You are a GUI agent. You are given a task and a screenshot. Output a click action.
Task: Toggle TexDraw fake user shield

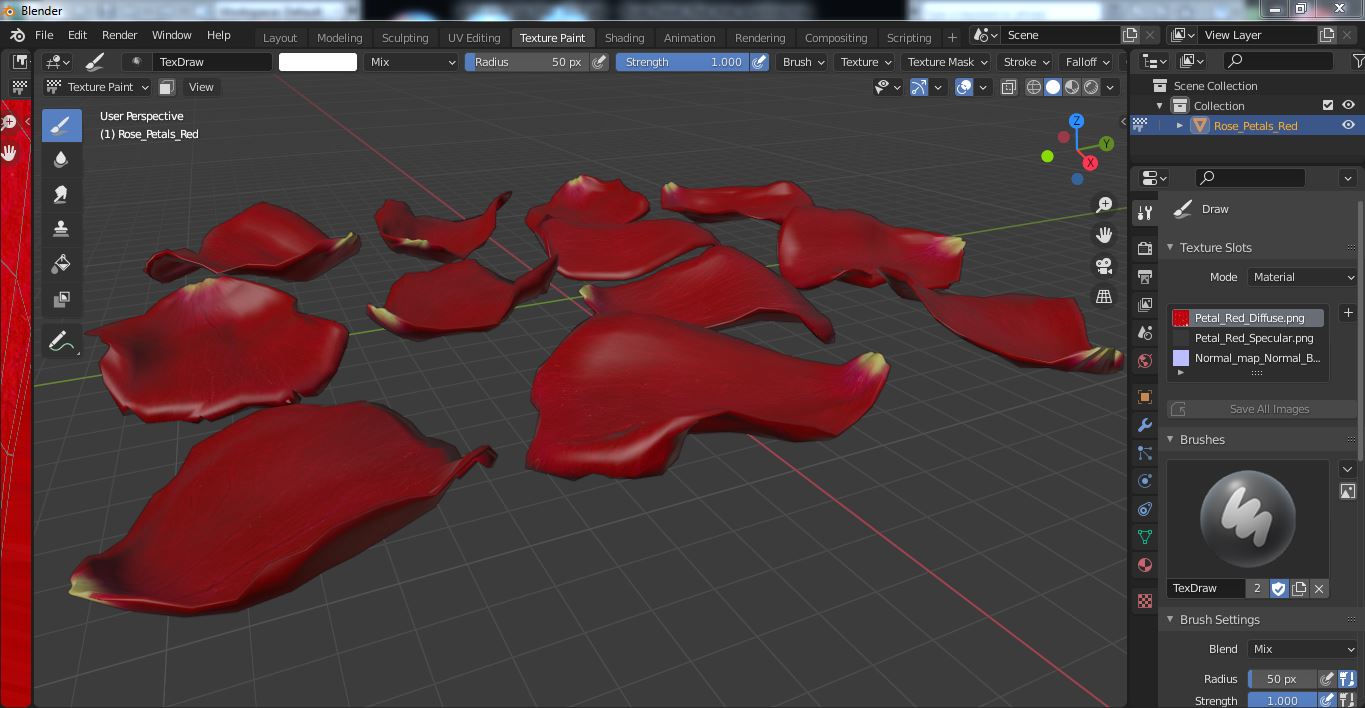(x=1278, y=588)
